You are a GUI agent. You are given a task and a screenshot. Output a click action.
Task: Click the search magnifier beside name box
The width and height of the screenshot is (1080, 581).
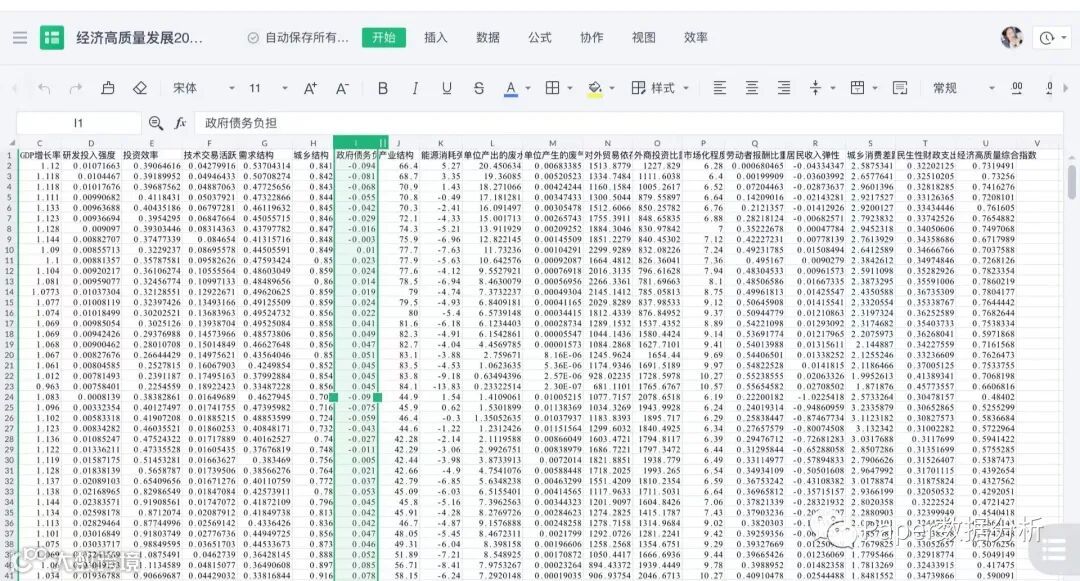point(156,123)
